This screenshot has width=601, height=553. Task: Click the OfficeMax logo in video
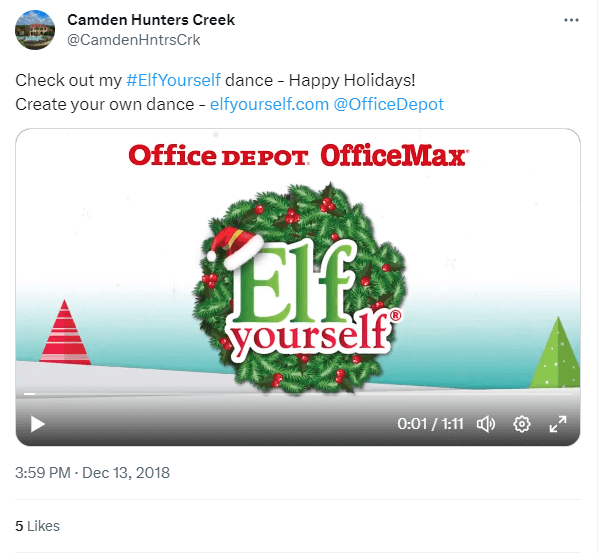point(394,155)
